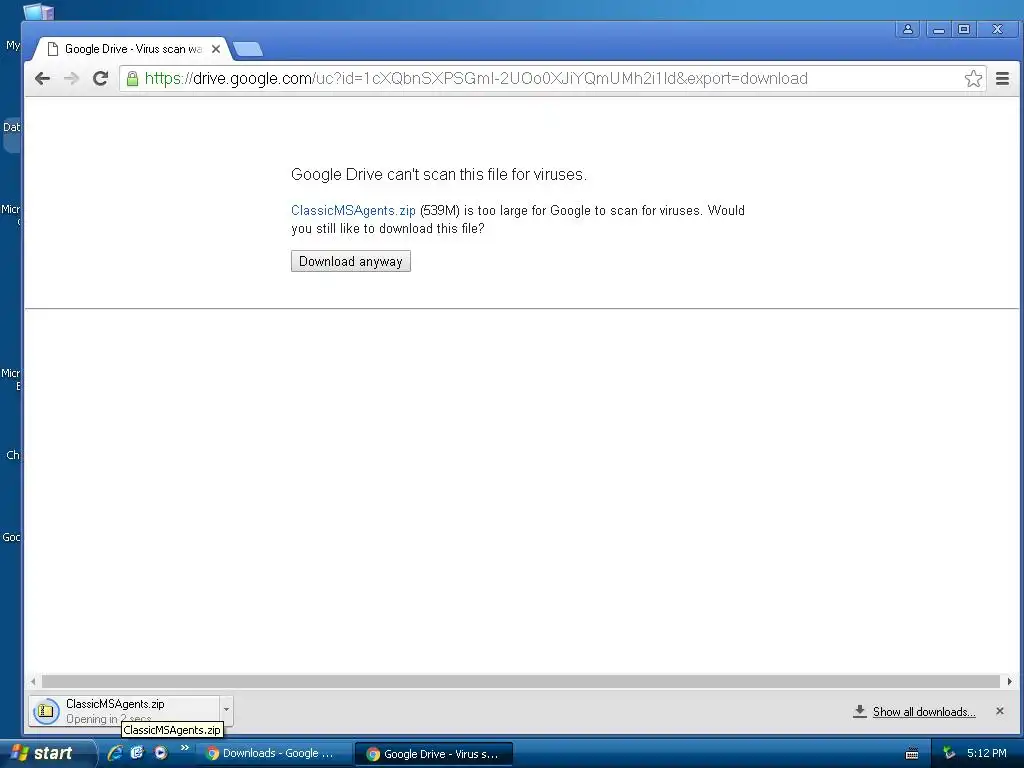
Task: Click the ClassicMSAgents.zip link on page
Action: click(x=353, y=210)
